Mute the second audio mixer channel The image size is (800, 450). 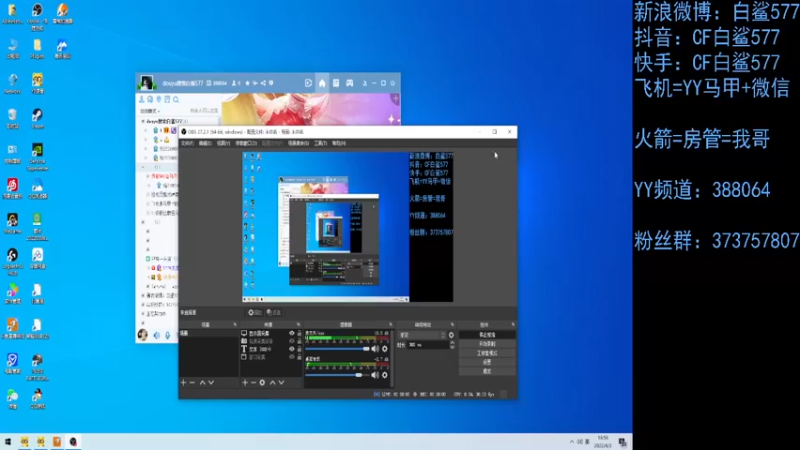point(376,375)
